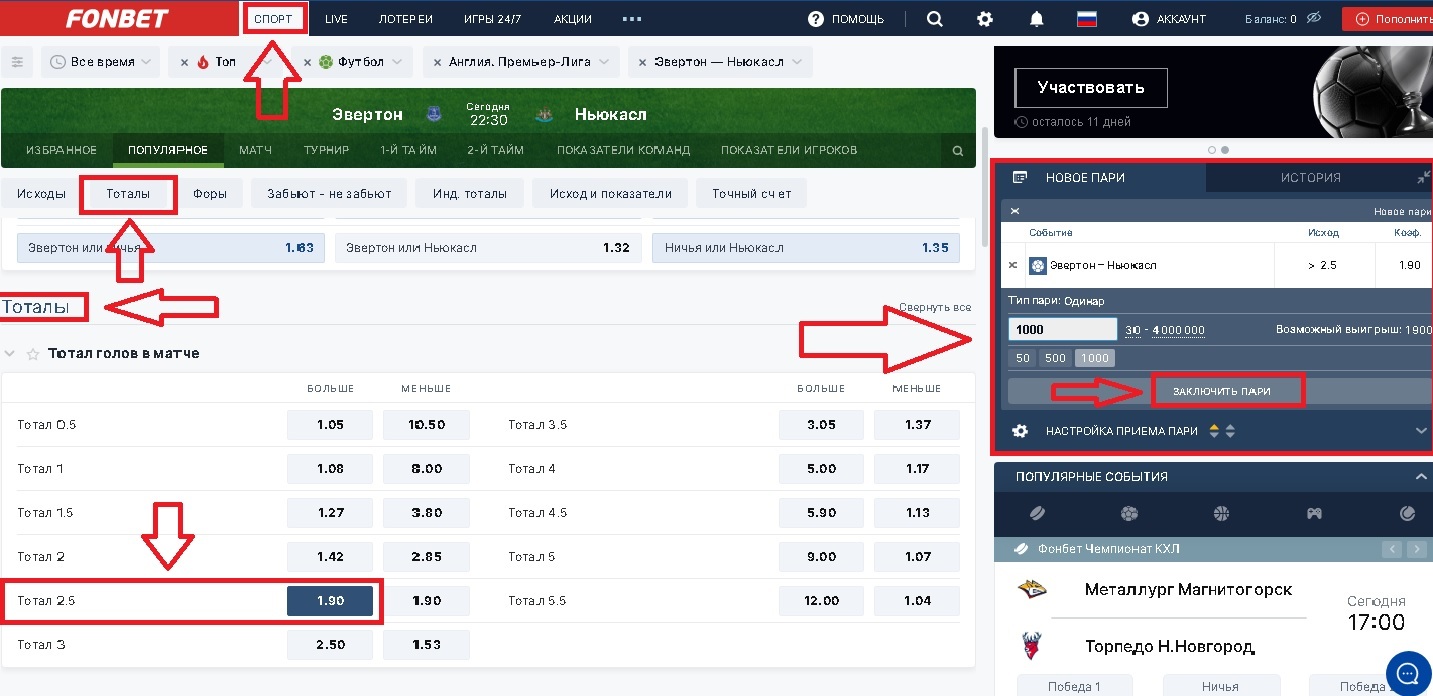
Task: Remove the Топ filter chip
Action: click(184, 62)
